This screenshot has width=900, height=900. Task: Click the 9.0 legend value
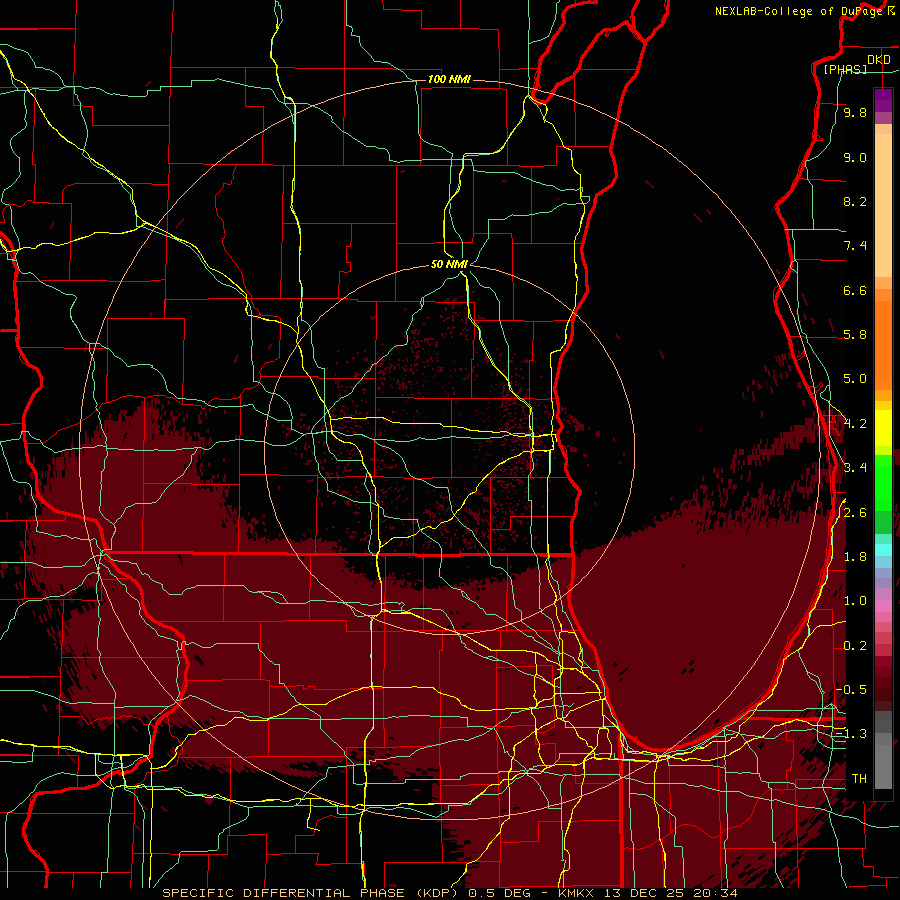[855, 157]
